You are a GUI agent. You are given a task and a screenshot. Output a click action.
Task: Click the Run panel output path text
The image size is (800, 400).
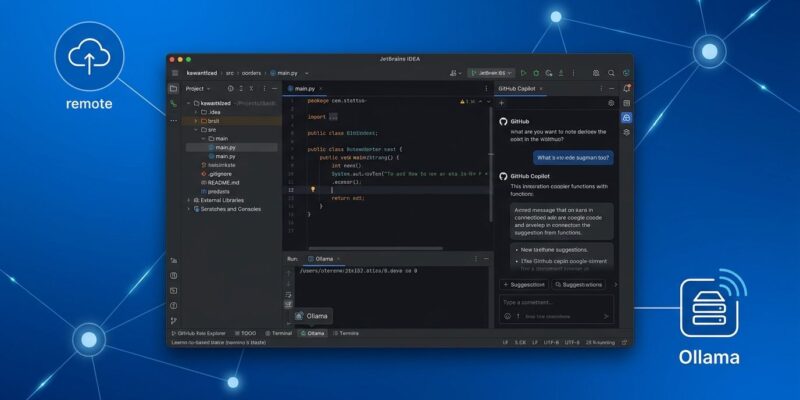click(359, 271)
